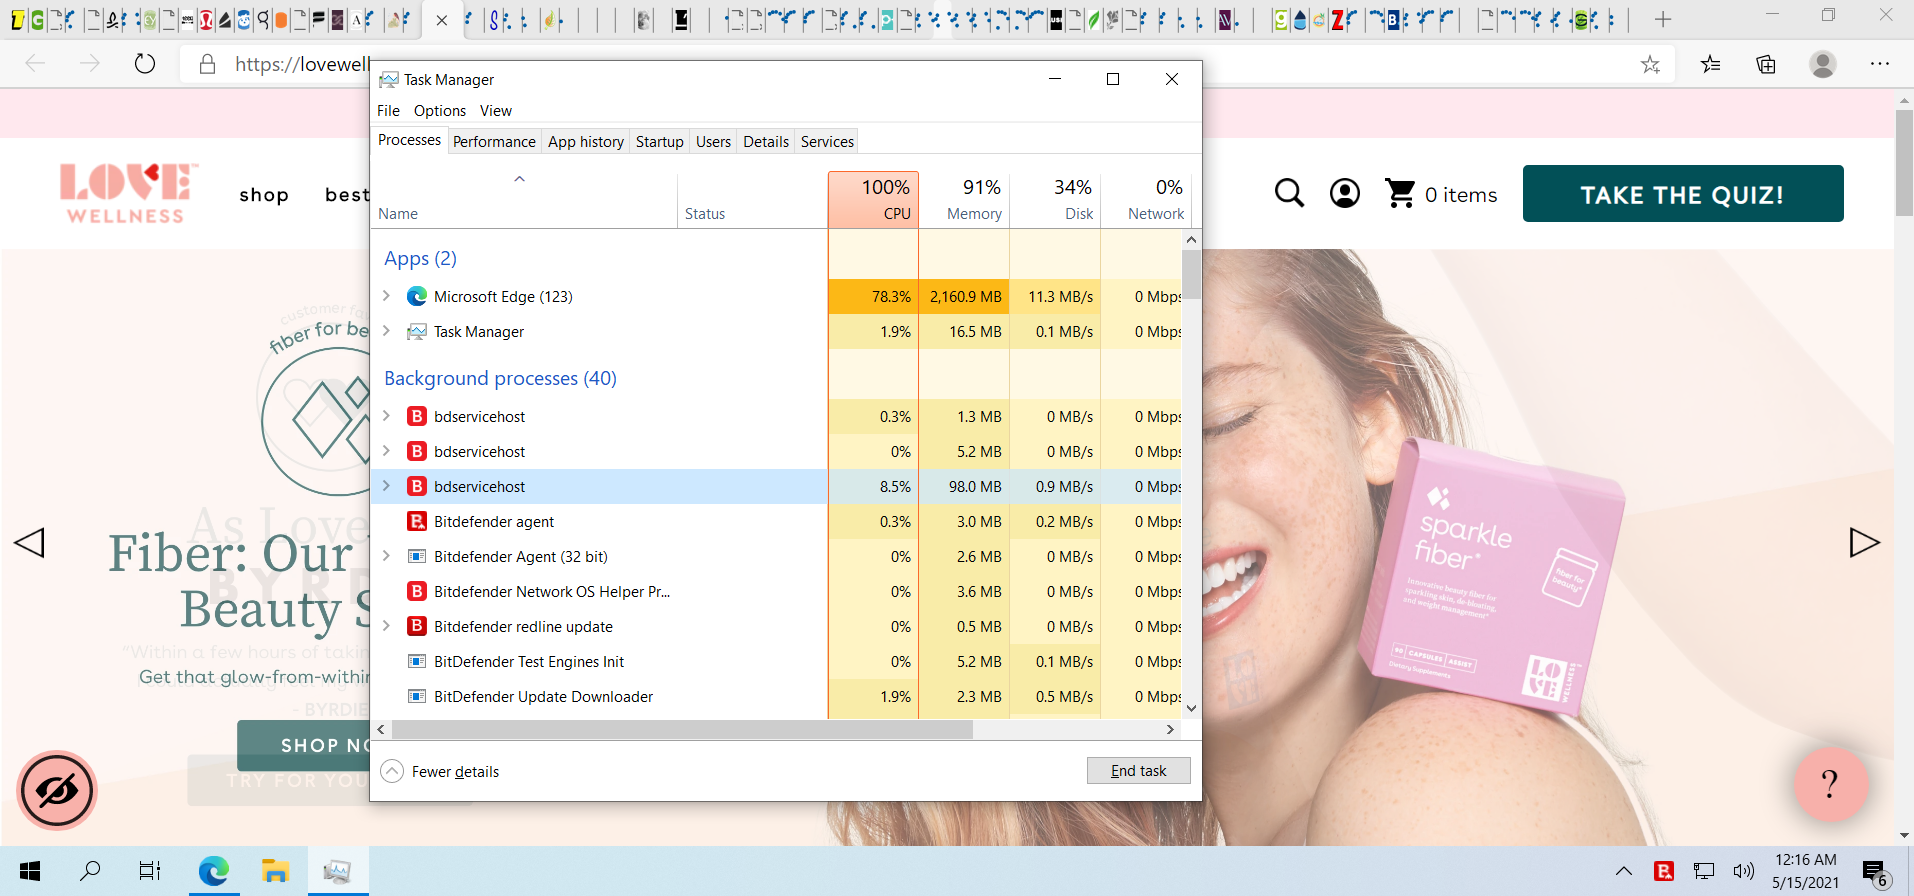This screenshot has height=896, width=1914.
Task: Toggle the accessibility eye-slash button
Action: [57, 790]
